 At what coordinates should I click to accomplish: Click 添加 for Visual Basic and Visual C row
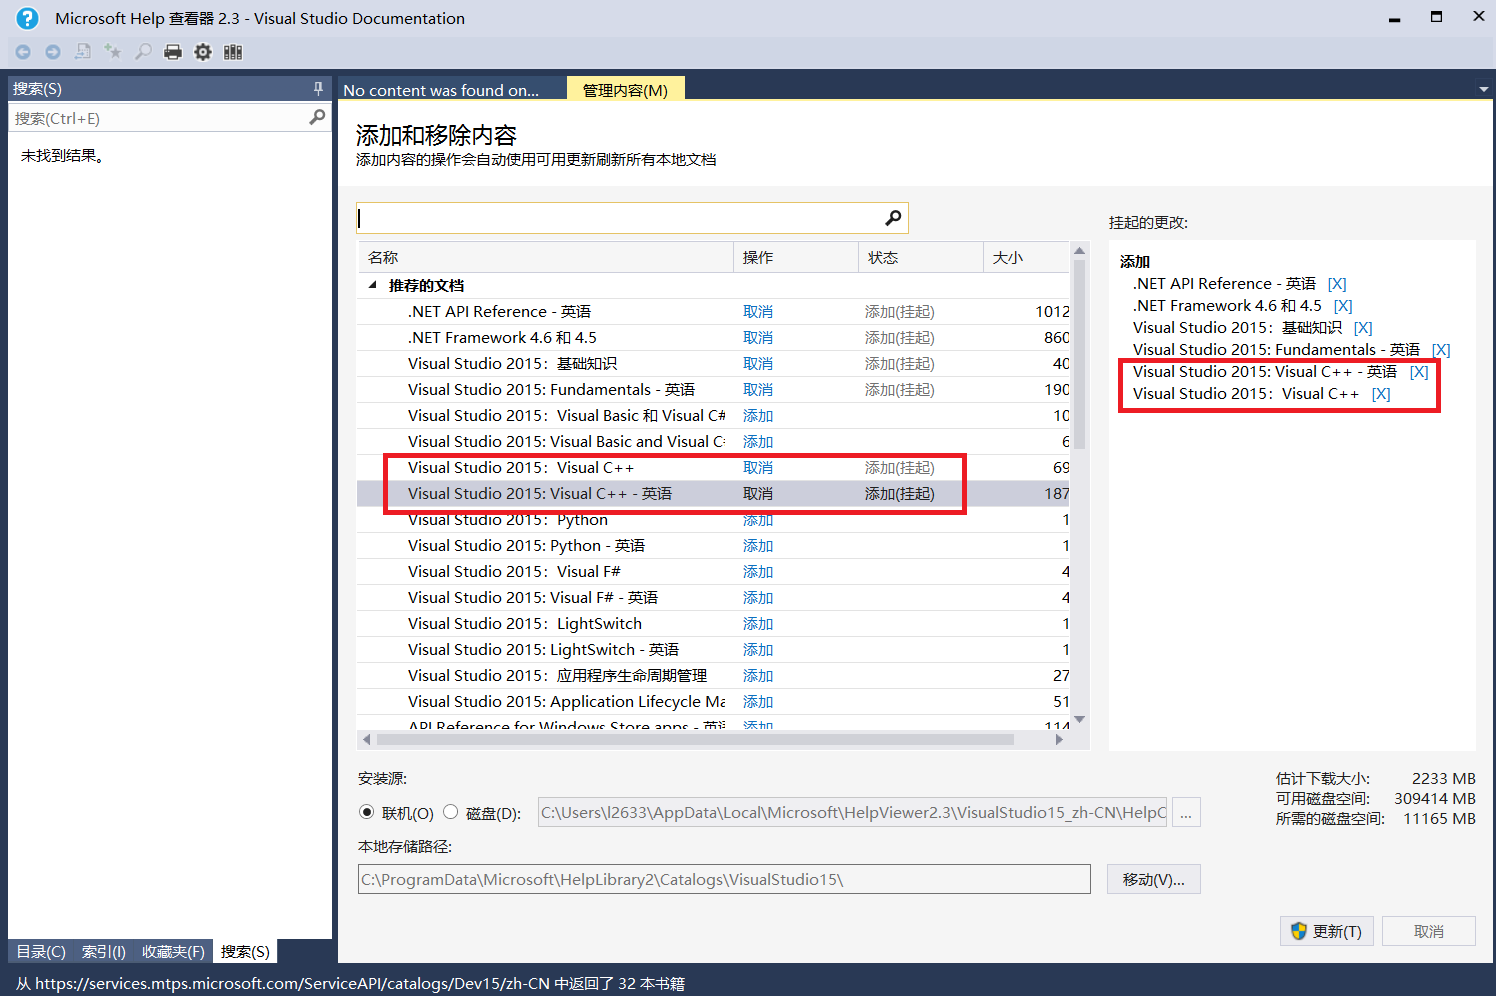pos(758,442)
